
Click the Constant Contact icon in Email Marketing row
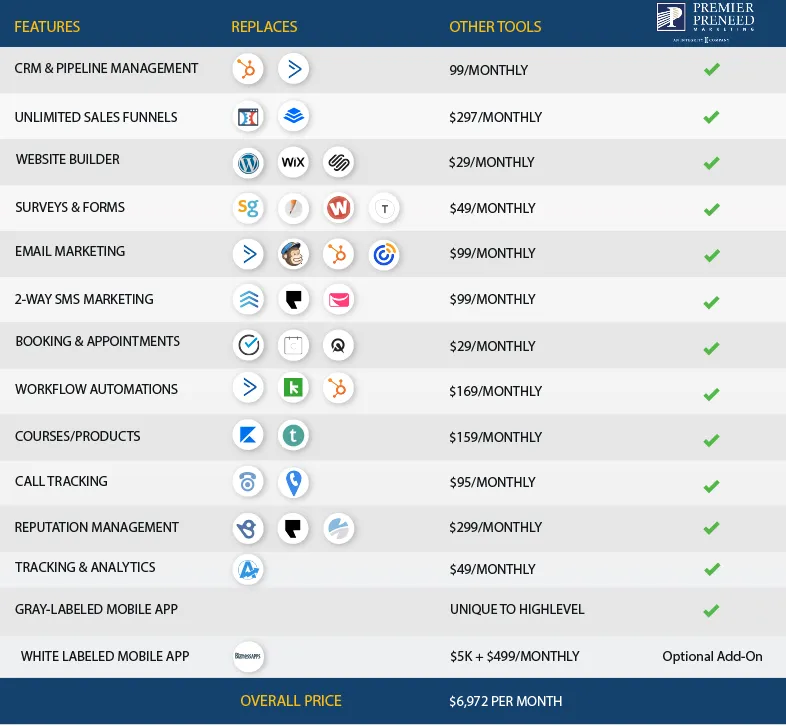click(384, 255)
